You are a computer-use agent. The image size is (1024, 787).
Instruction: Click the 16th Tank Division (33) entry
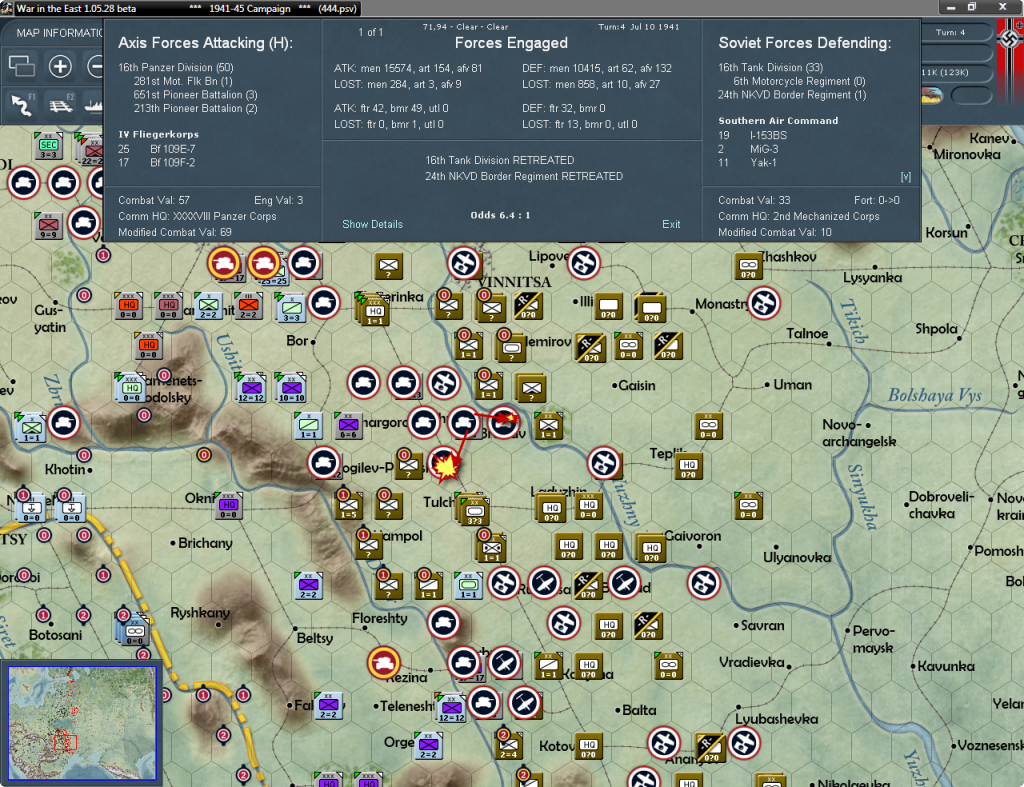771,67
